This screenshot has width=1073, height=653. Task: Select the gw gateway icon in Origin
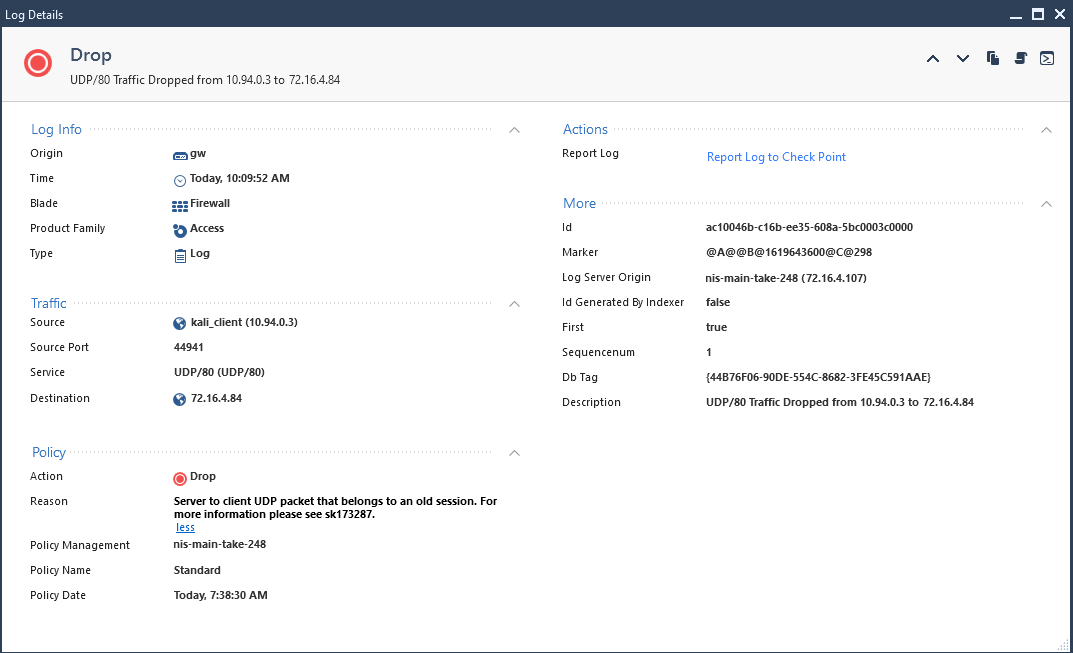tap(178, 153)
